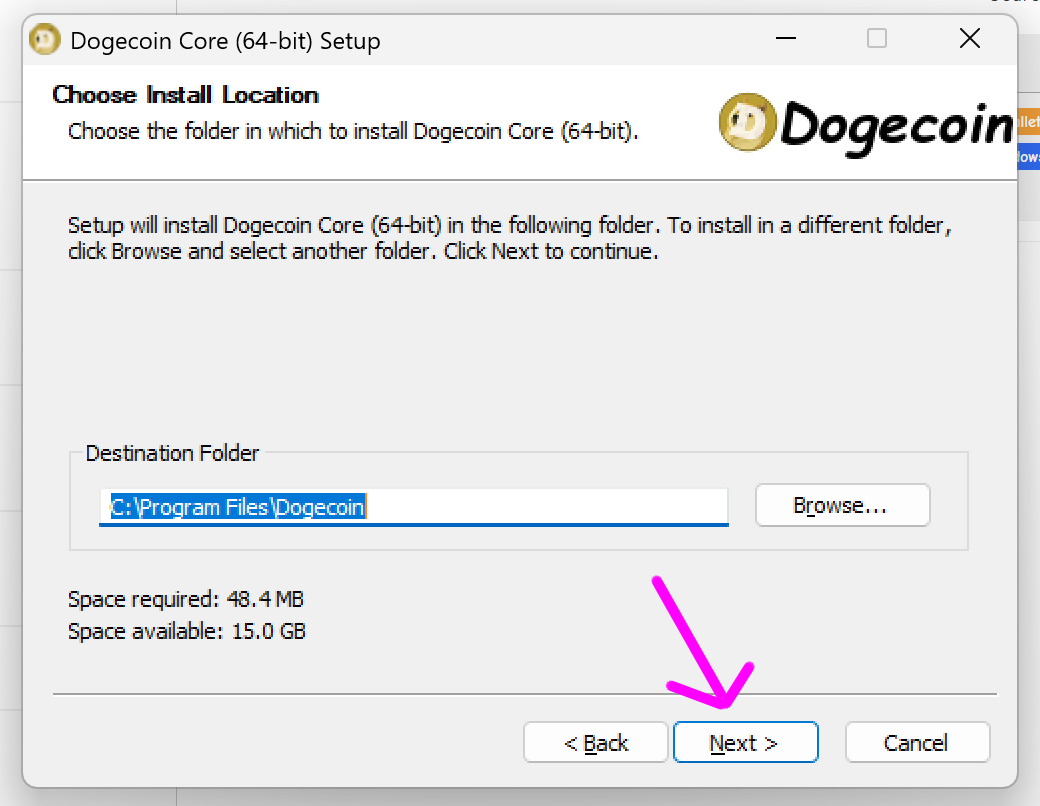Select the 'Space required: 48.4 MB' text
This screenshot has width=1040, height=806.
186,599
